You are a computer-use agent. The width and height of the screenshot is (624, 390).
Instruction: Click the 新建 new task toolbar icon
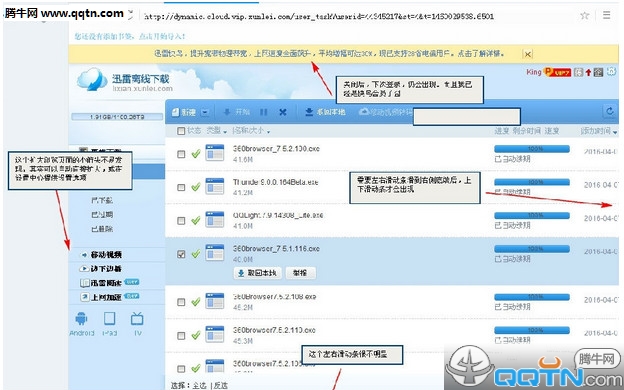tap(176, 112)
